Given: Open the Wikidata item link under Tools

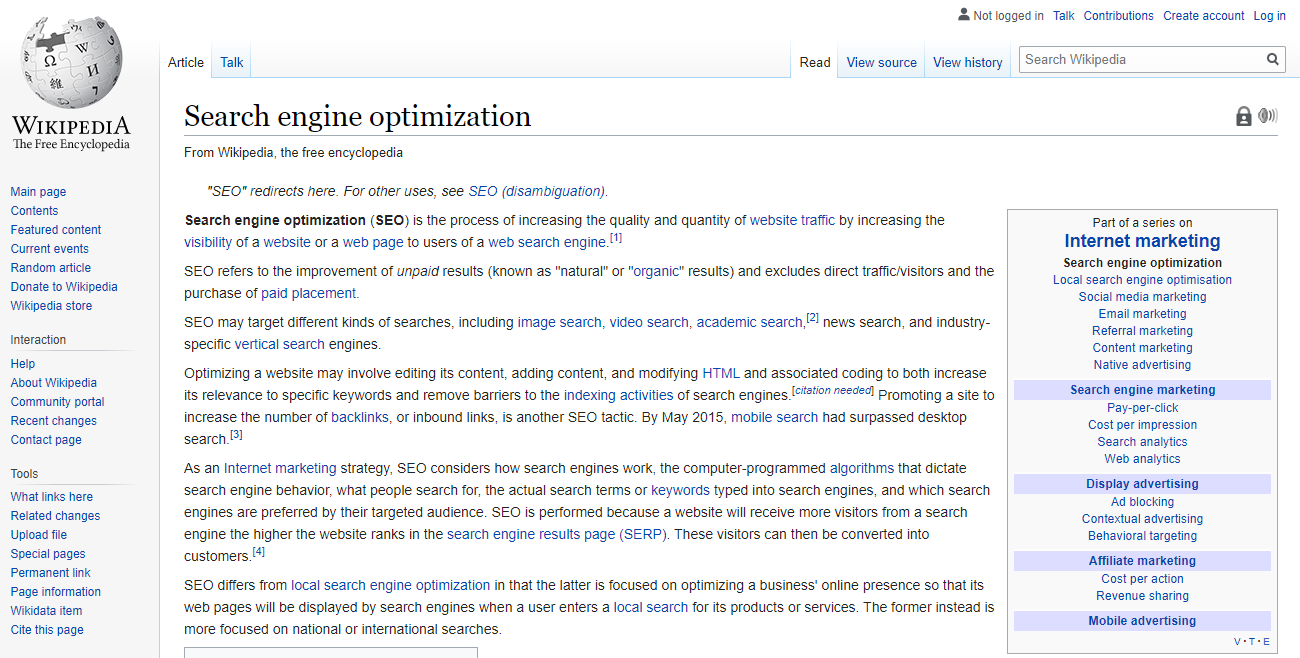Looking at the screenshot, I should [x=46, y=610].
